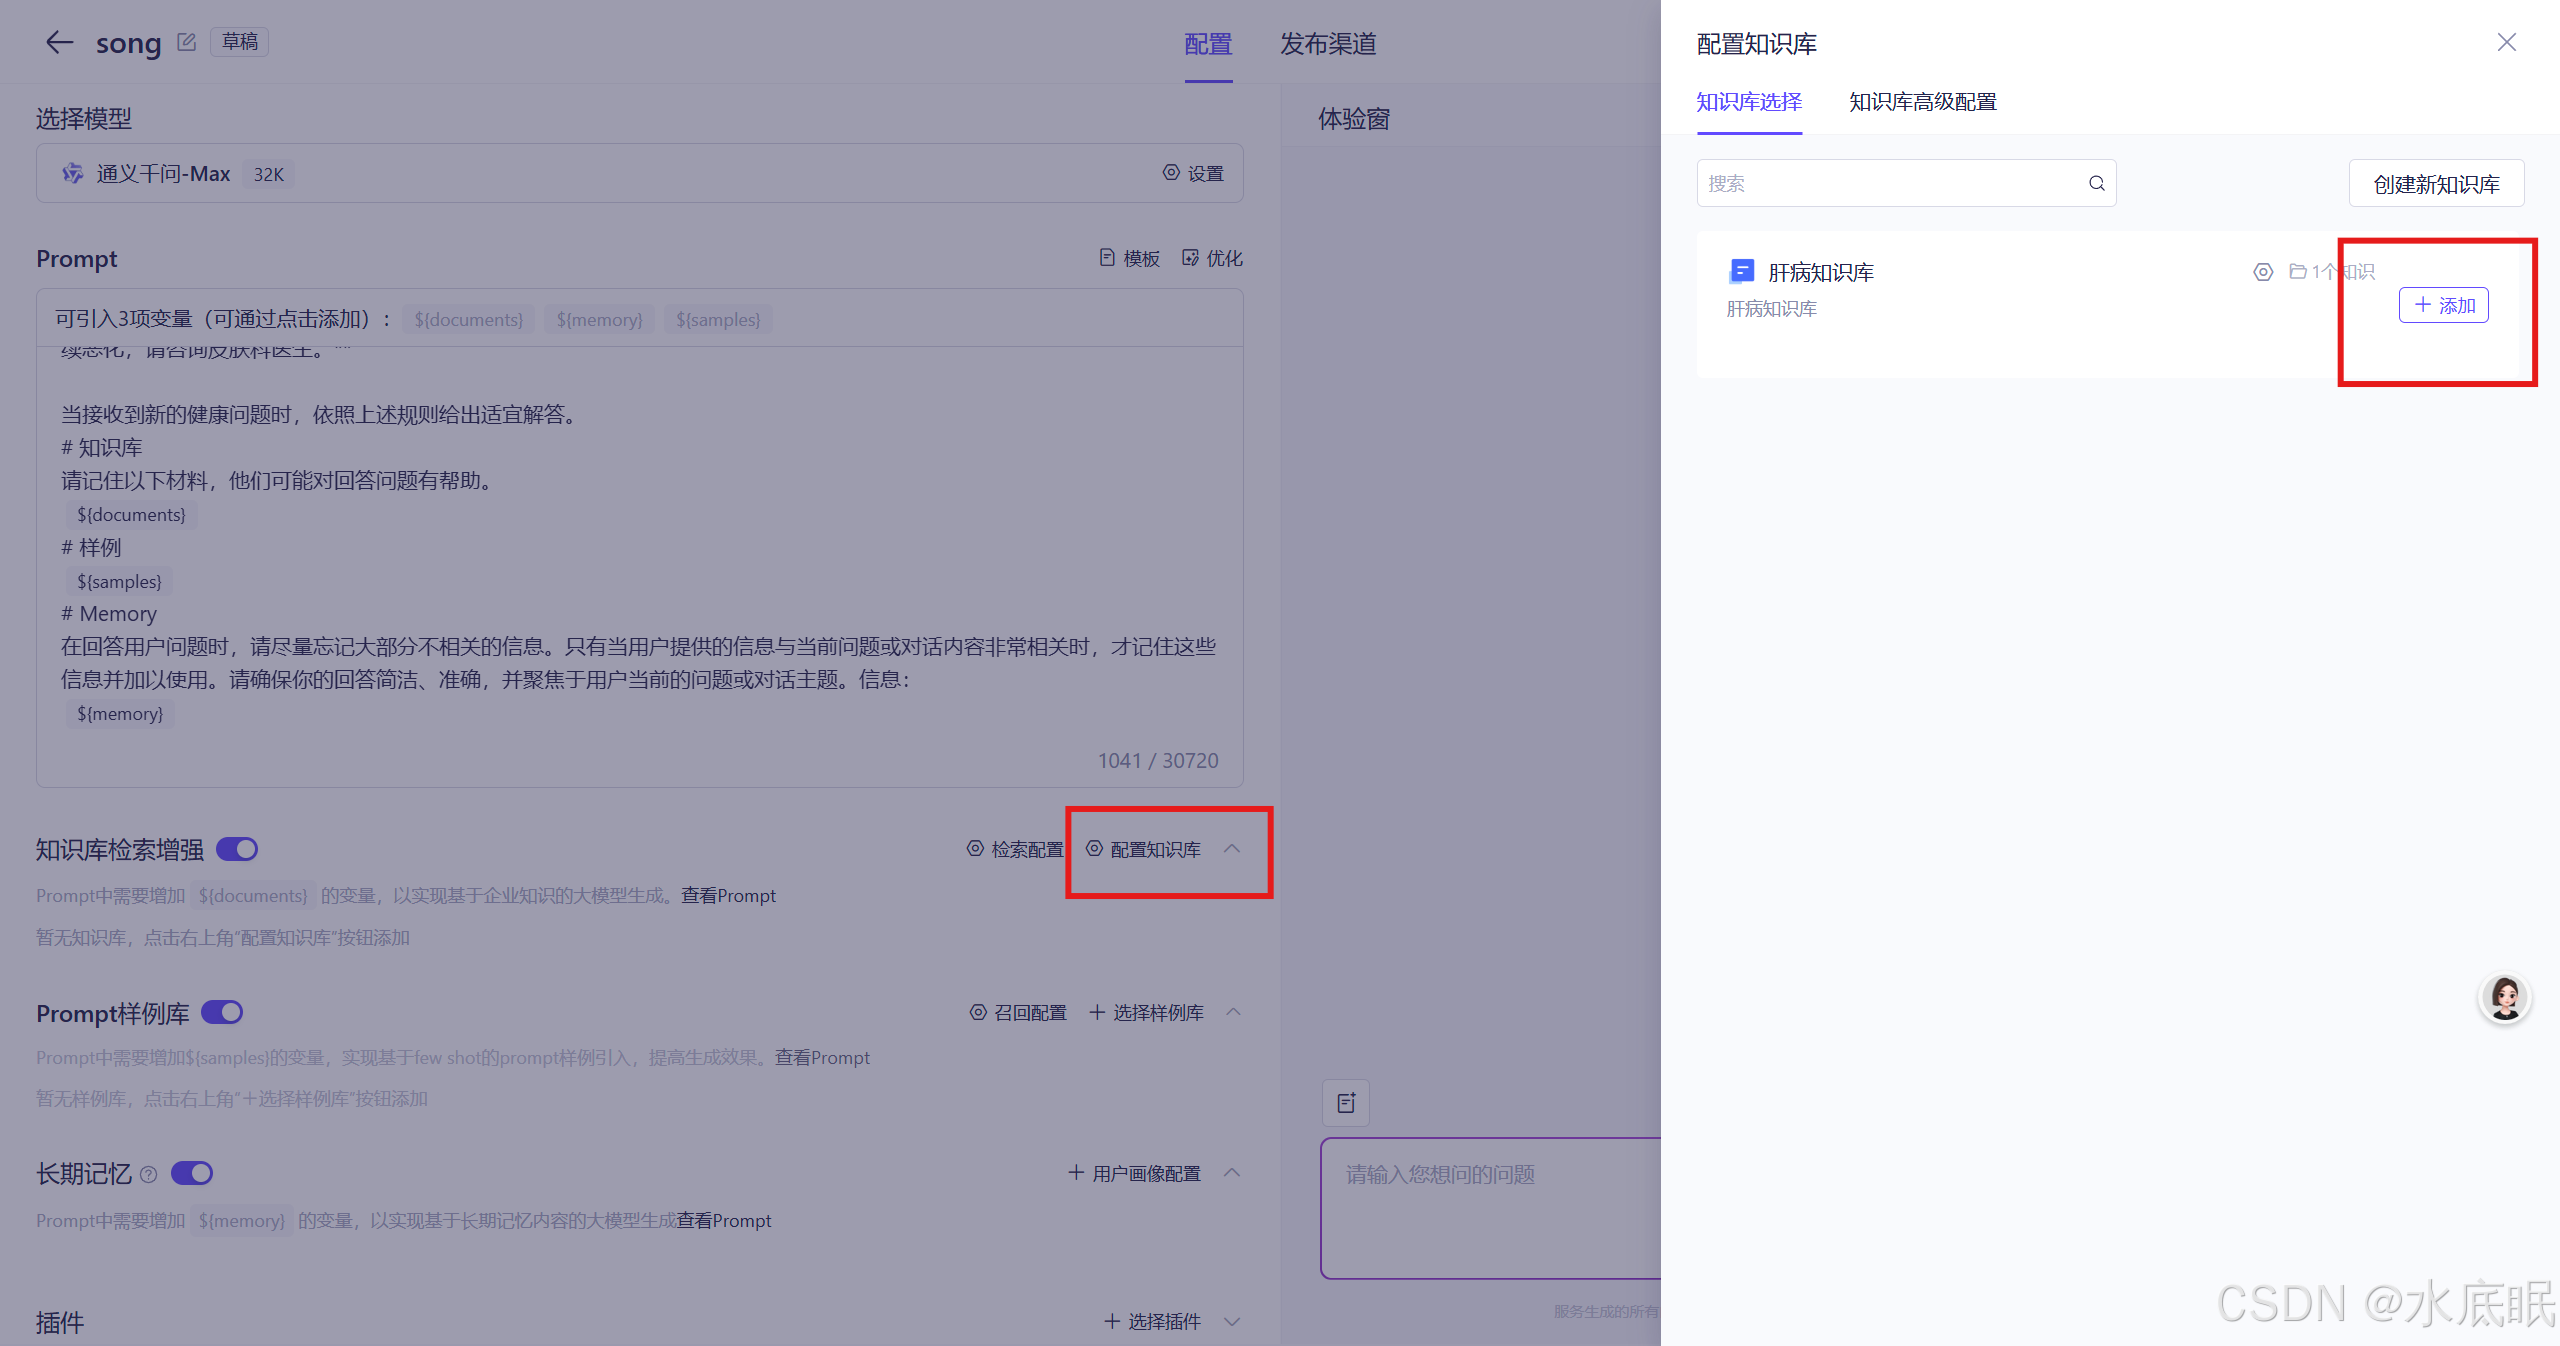The height and width of the screenshot is (1346, 2560).
Task: Open the assistant avatar floating icon
Action: coord(2504,997)
